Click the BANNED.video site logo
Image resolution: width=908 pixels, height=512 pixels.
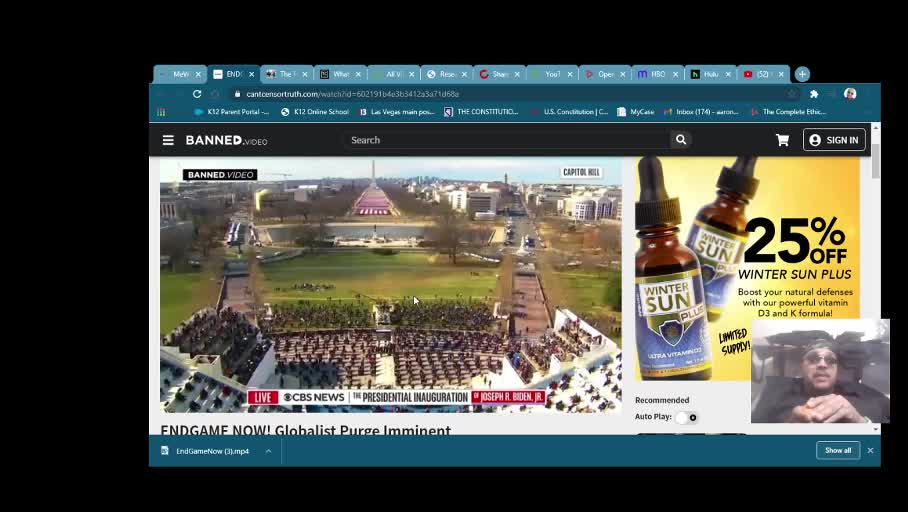[x=226, y=140]
